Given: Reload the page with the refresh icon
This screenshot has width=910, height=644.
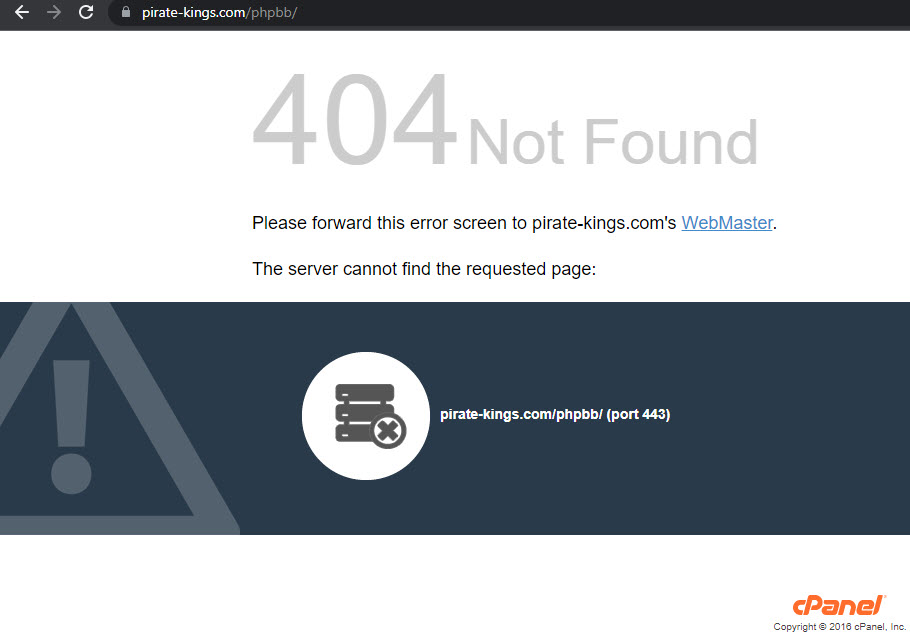Looking at the screenshot, I should [86, 12].
